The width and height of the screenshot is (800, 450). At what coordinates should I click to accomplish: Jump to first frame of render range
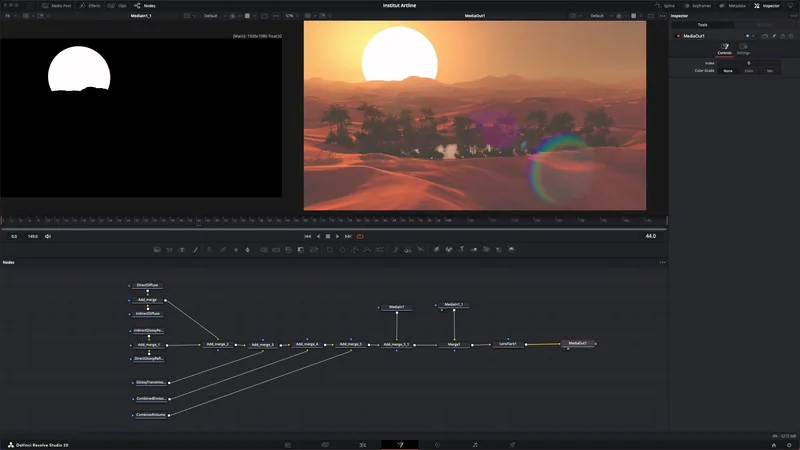click(307, 236)
